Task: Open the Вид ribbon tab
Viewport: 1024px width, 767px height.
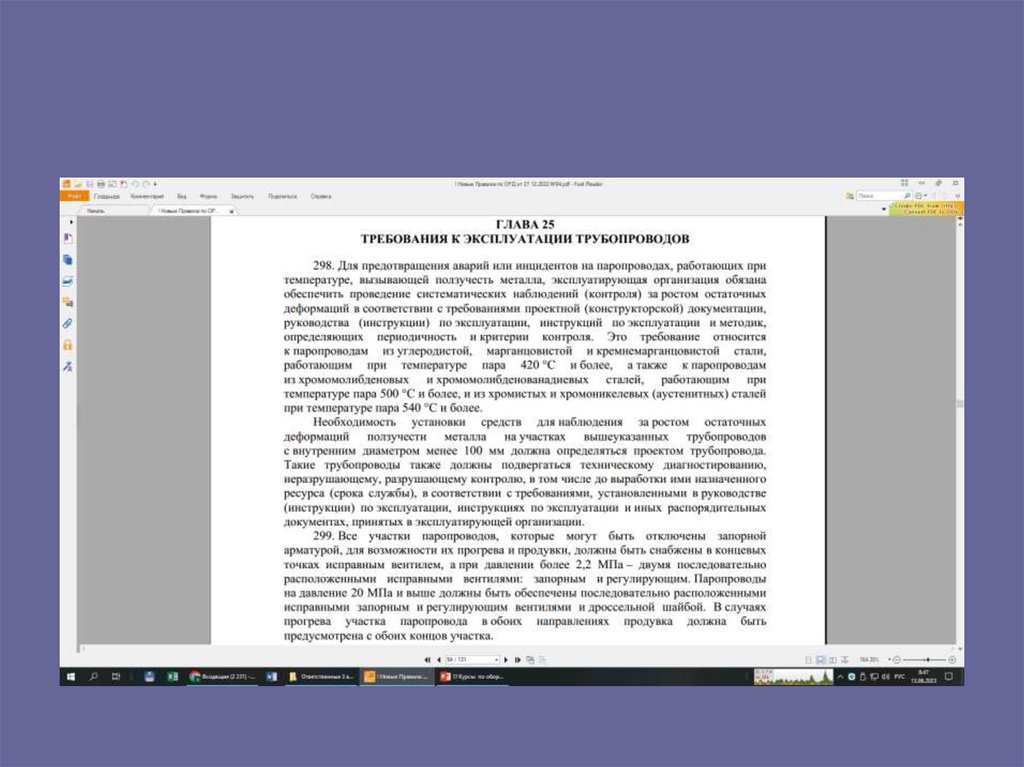Action: click(182, 196)
